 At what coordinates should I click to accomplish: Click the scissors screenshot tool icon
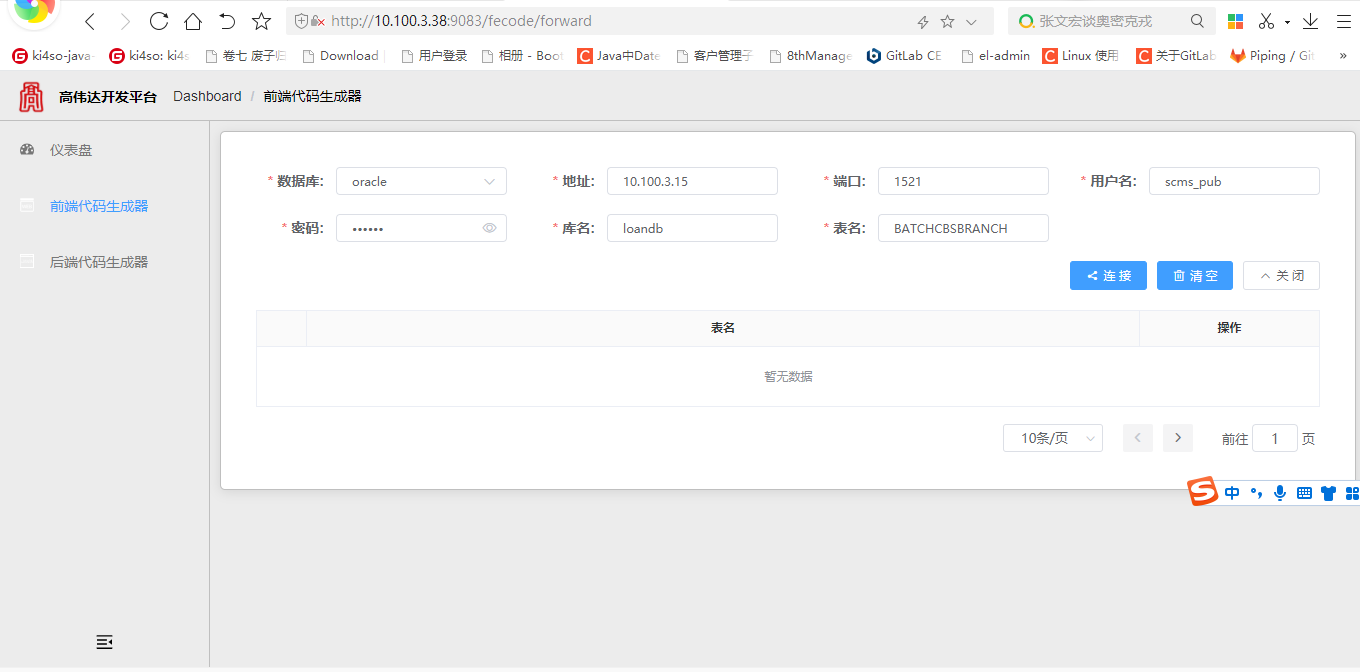click(1267, 21)
